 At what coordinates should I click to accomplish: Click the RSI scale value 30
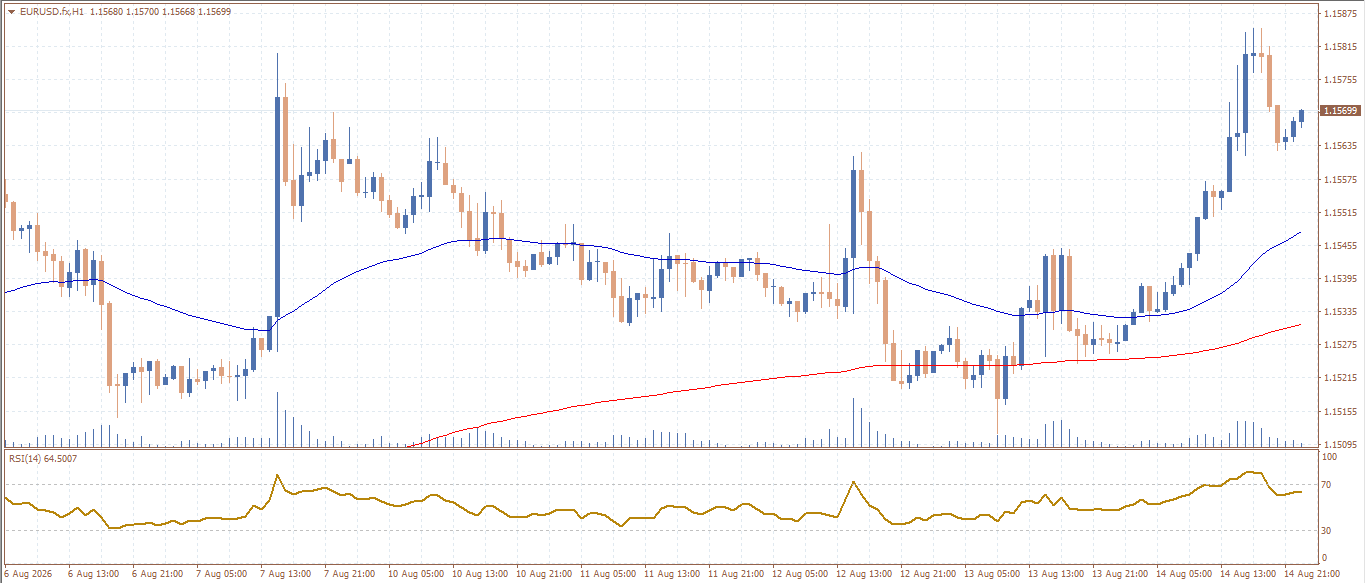pyautogui.click(x=1327, y=530)
